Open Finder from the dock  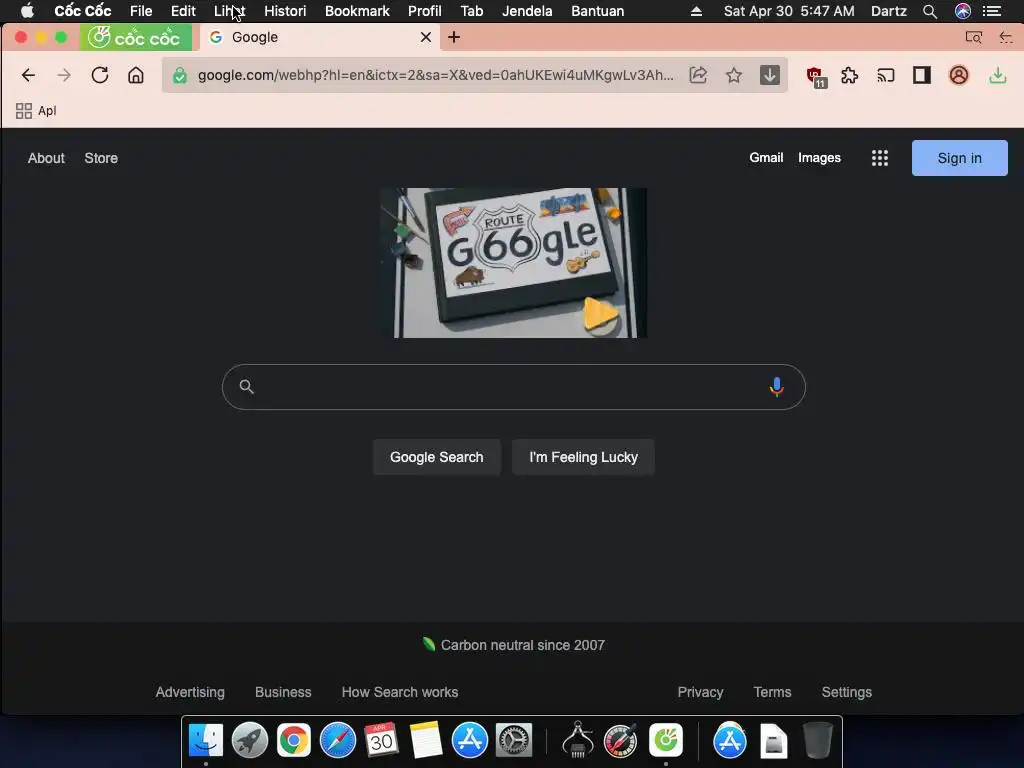[206, 741]
